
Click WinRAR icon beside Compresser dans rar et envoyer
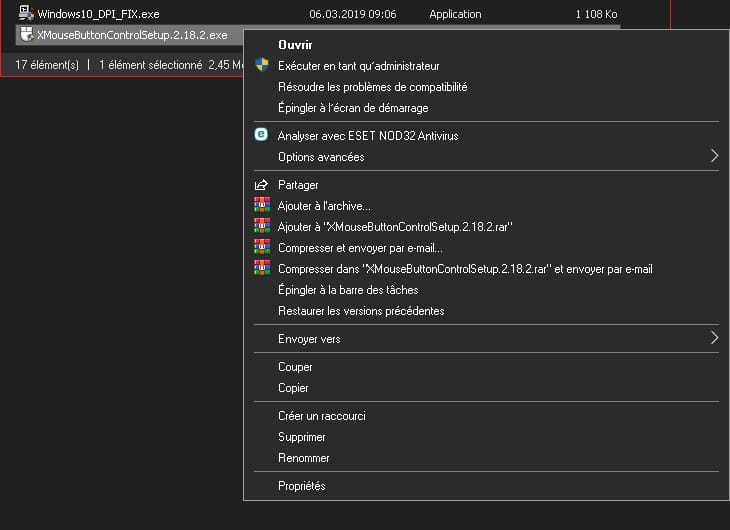coord(262,267)
